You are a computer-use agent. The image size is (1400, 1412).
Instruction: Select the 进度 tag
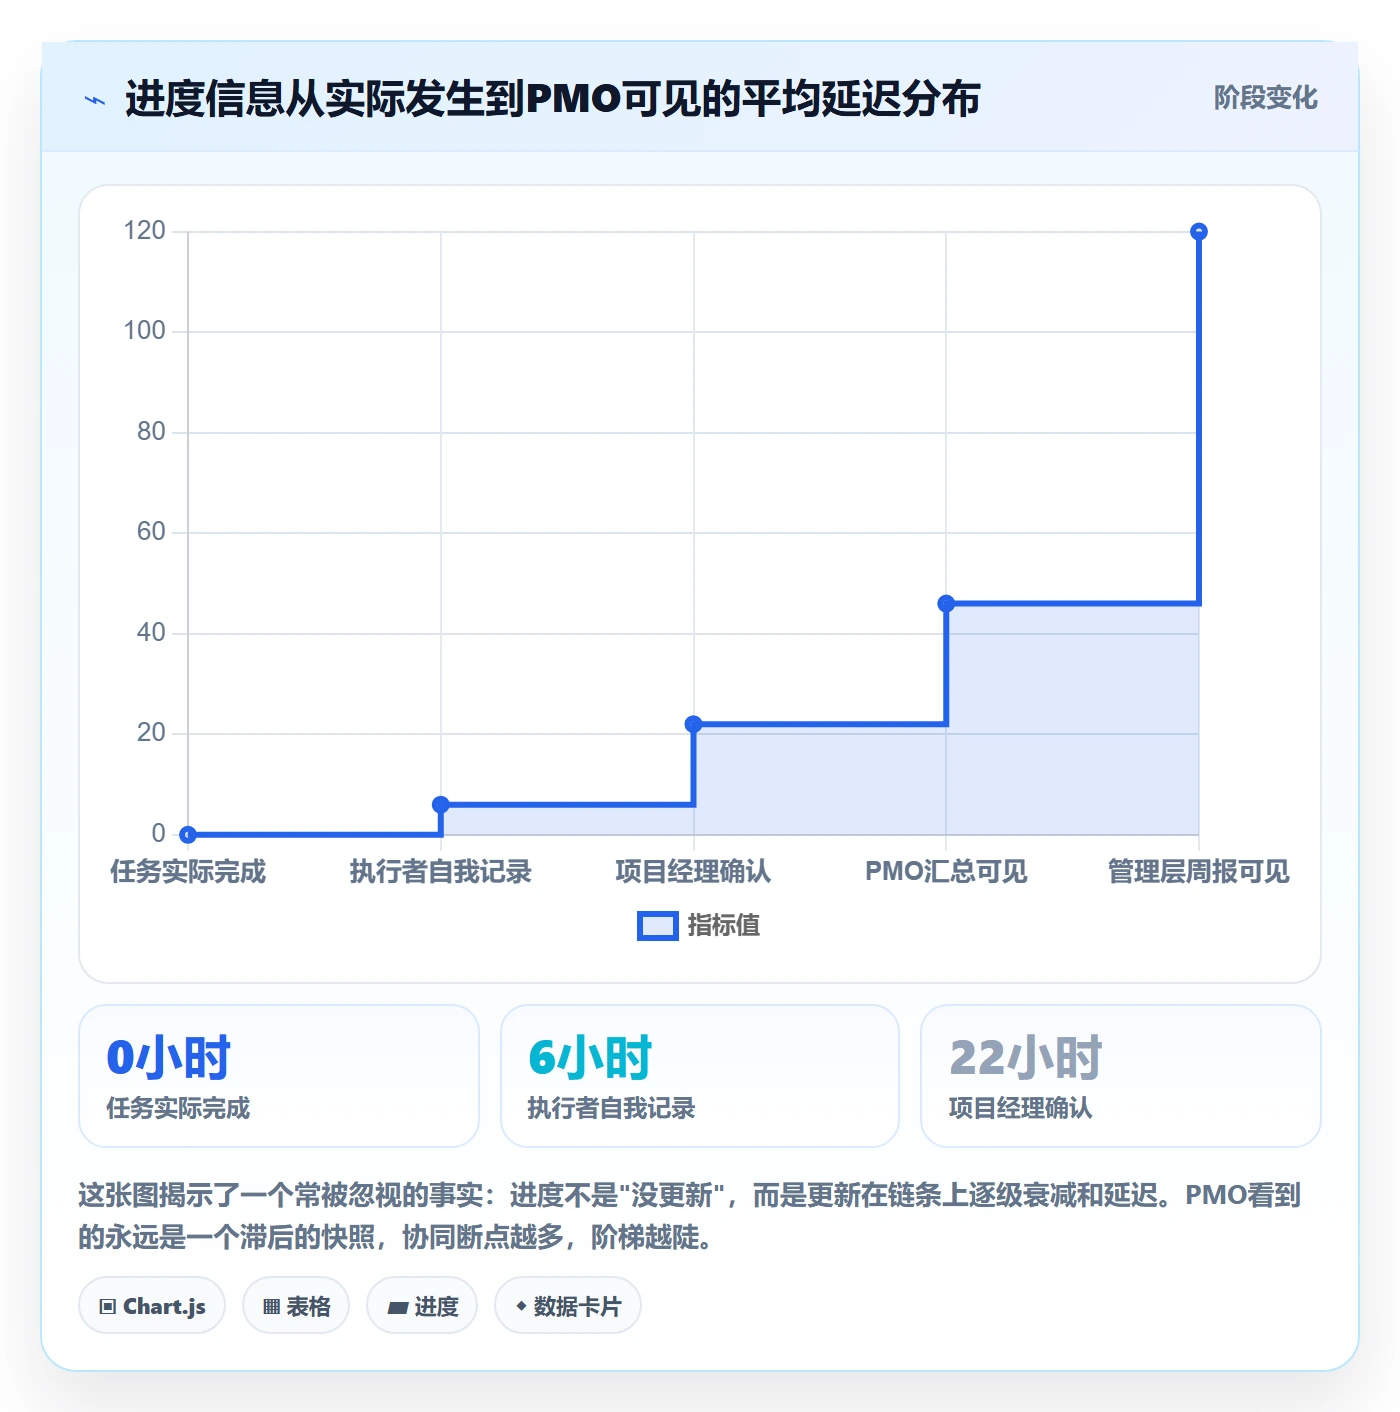click(x=422, y=1306)
